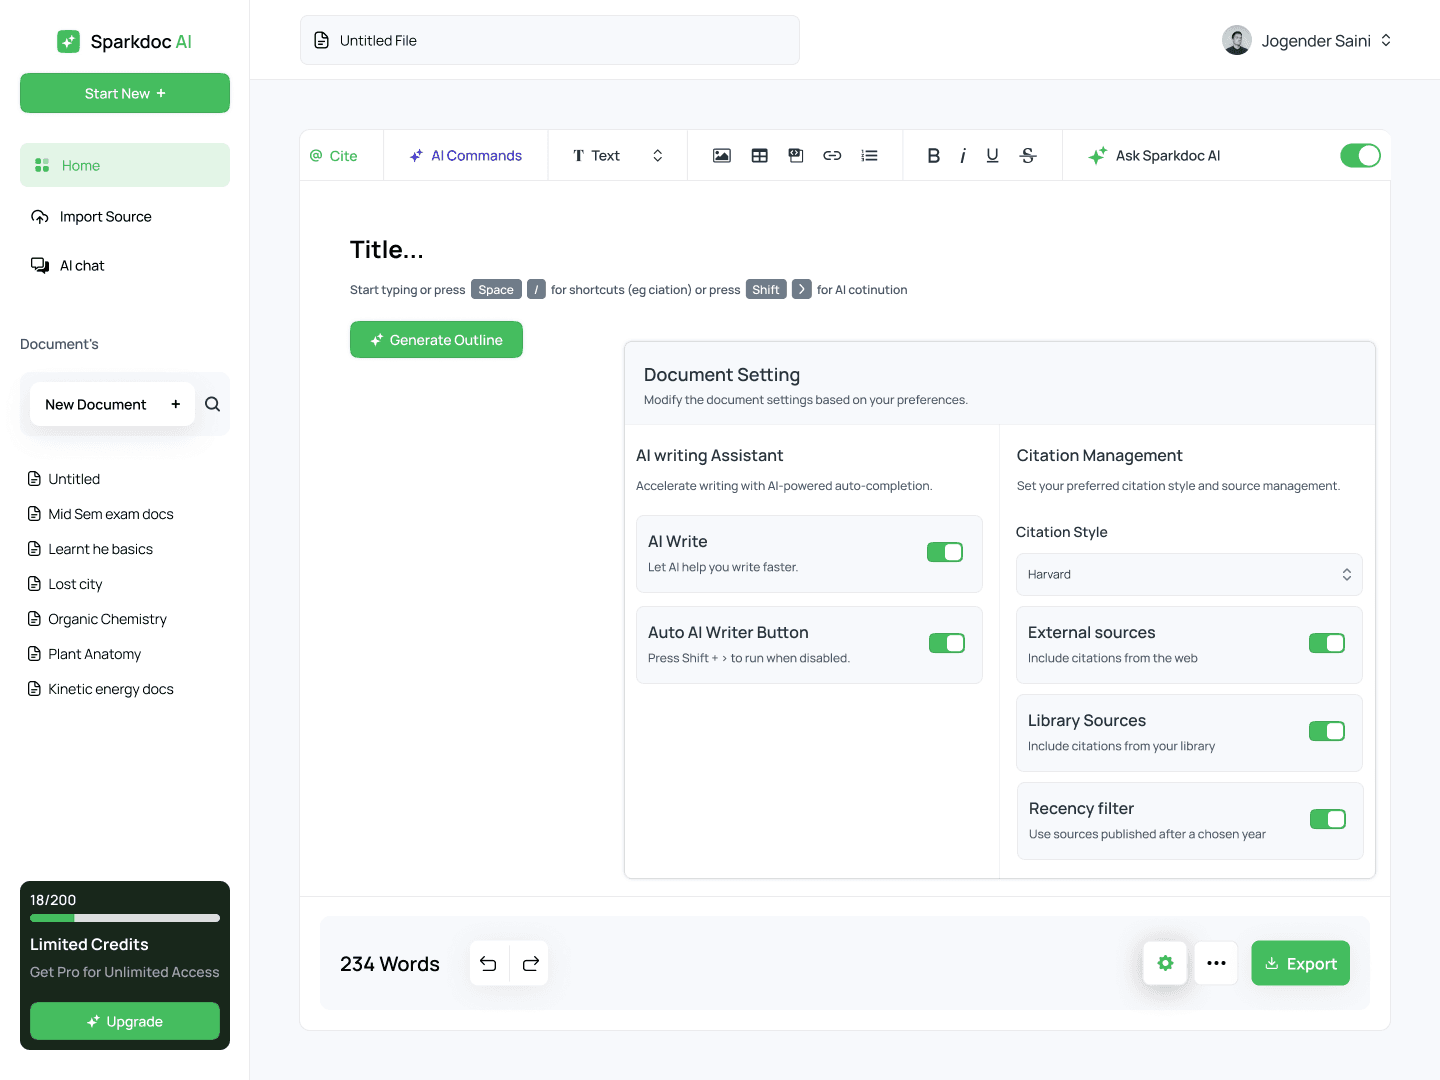Turn off the External sources switch
The height and width of the screenshot is (1080, 1440).
(1326, 643)
